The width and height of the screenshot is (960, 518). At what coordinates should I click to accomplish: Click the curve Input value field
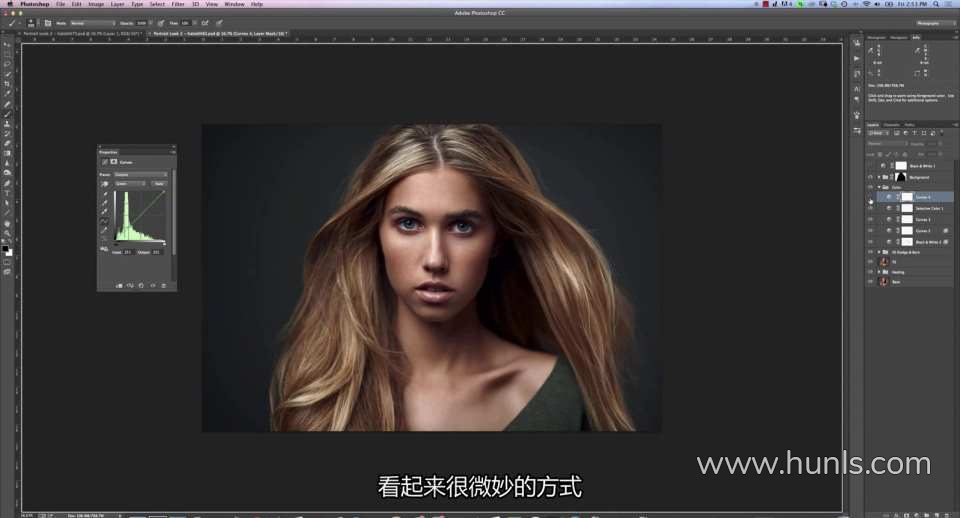tap(128, 252)
